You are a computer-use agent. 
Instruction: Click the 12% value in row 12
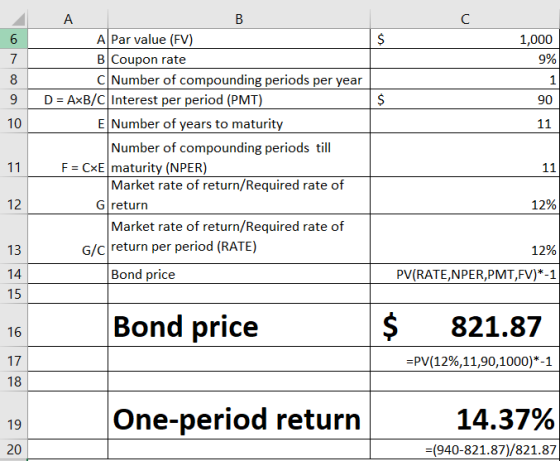465,195
